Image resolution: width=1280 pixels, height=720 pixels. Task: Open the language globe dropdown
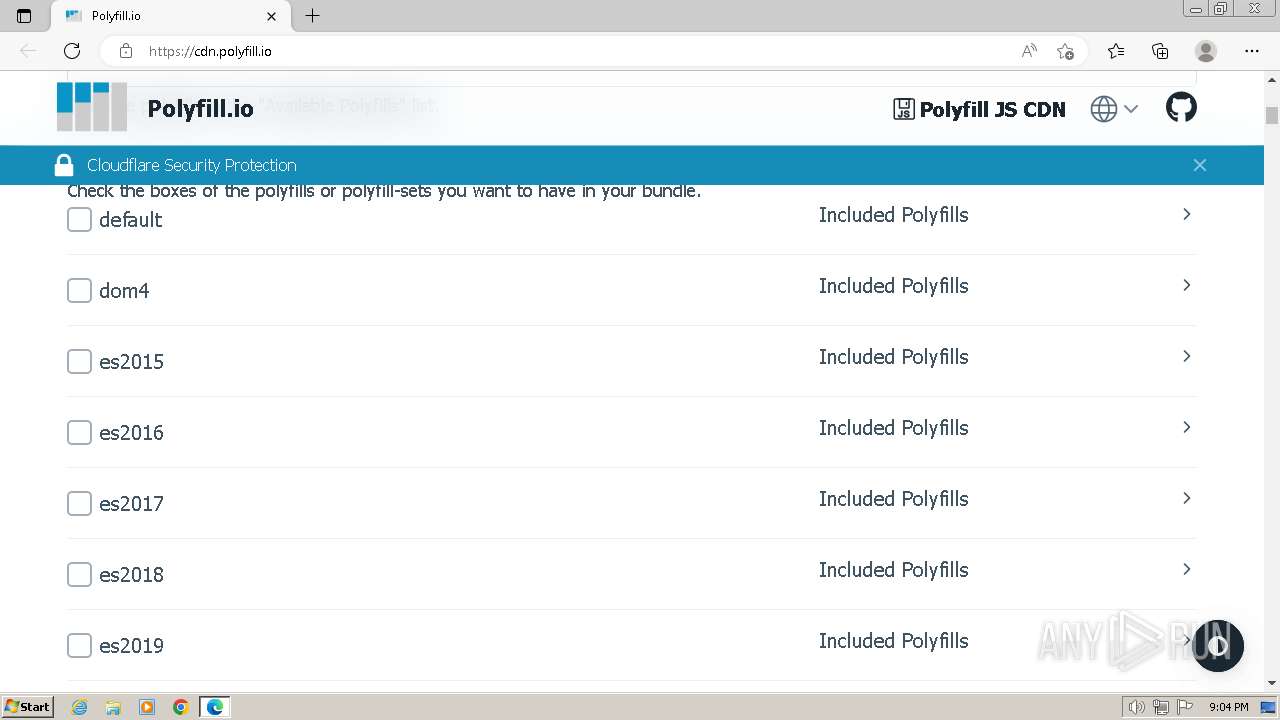tap(1114, 109)
